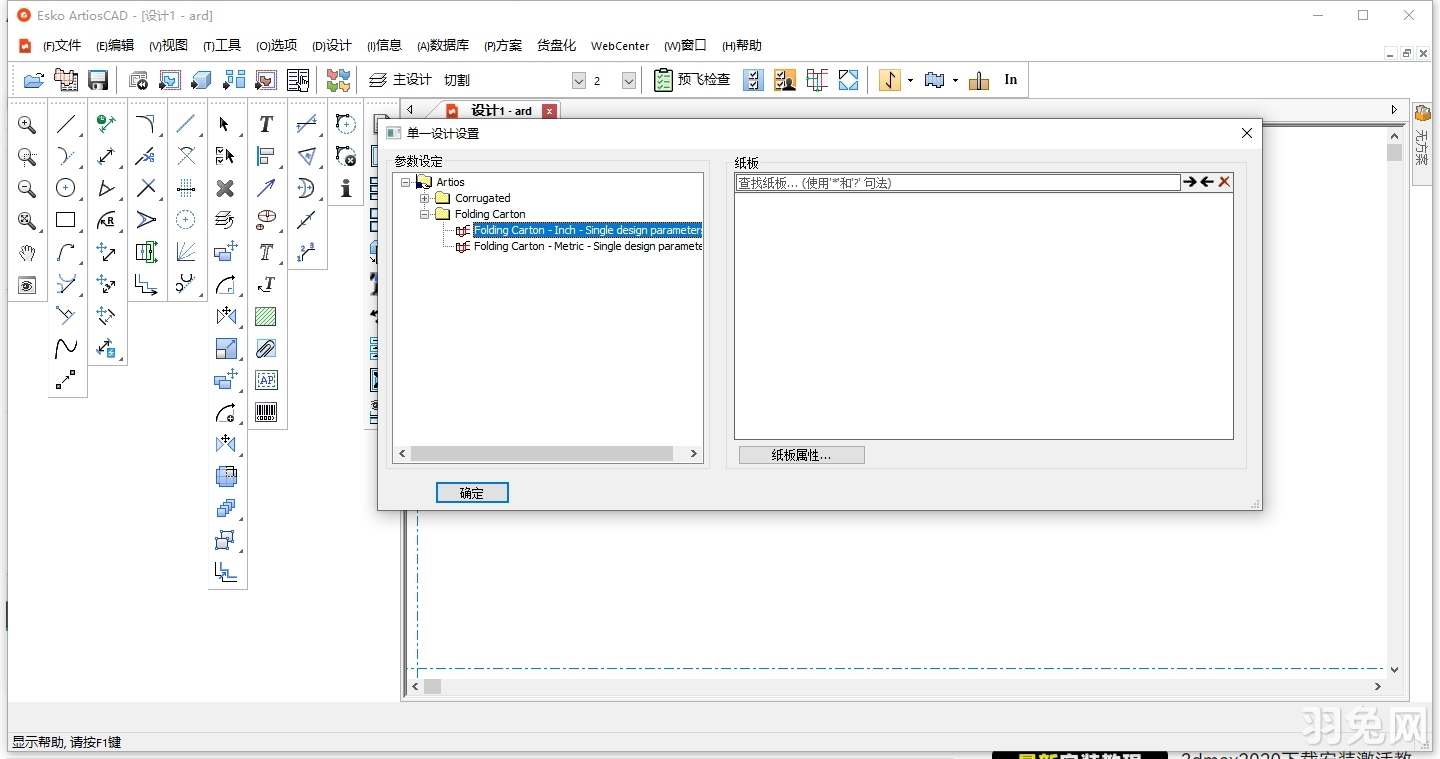
Task: Select the Line drawing tool
Action: click(67, 124)
